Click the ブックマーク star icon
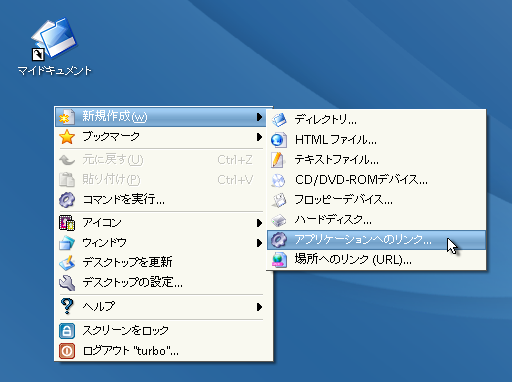This screenshot has width=512, height=382. (67, 137)
